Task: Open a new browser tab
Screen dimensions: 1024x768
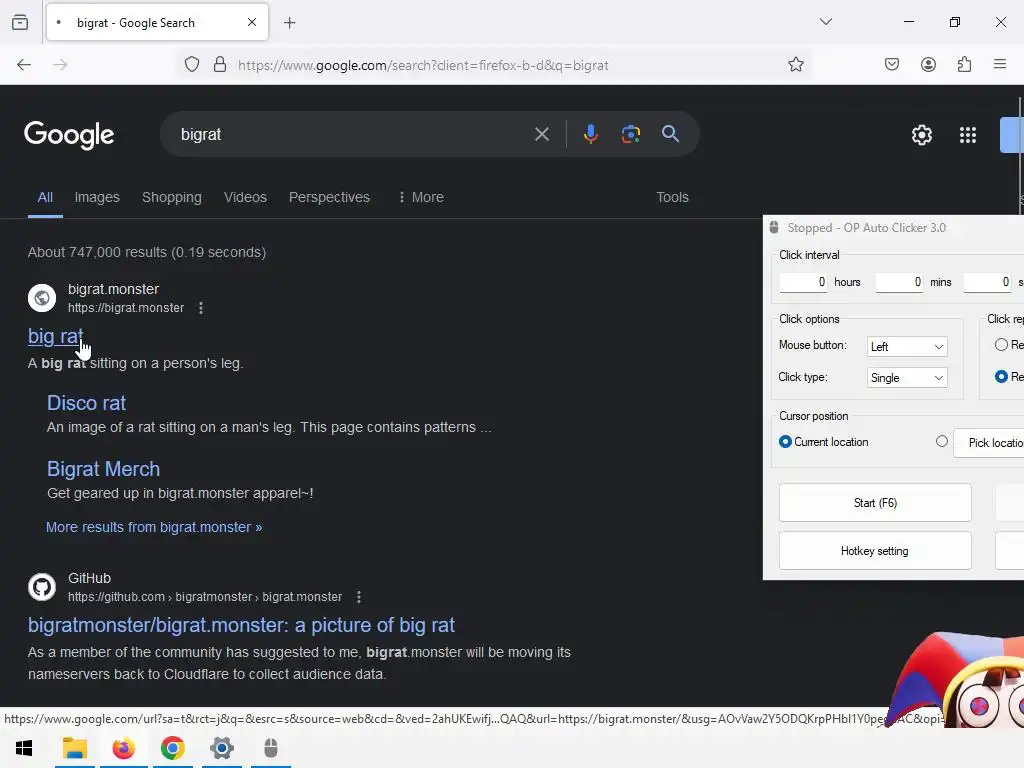Action: (290, 23)
